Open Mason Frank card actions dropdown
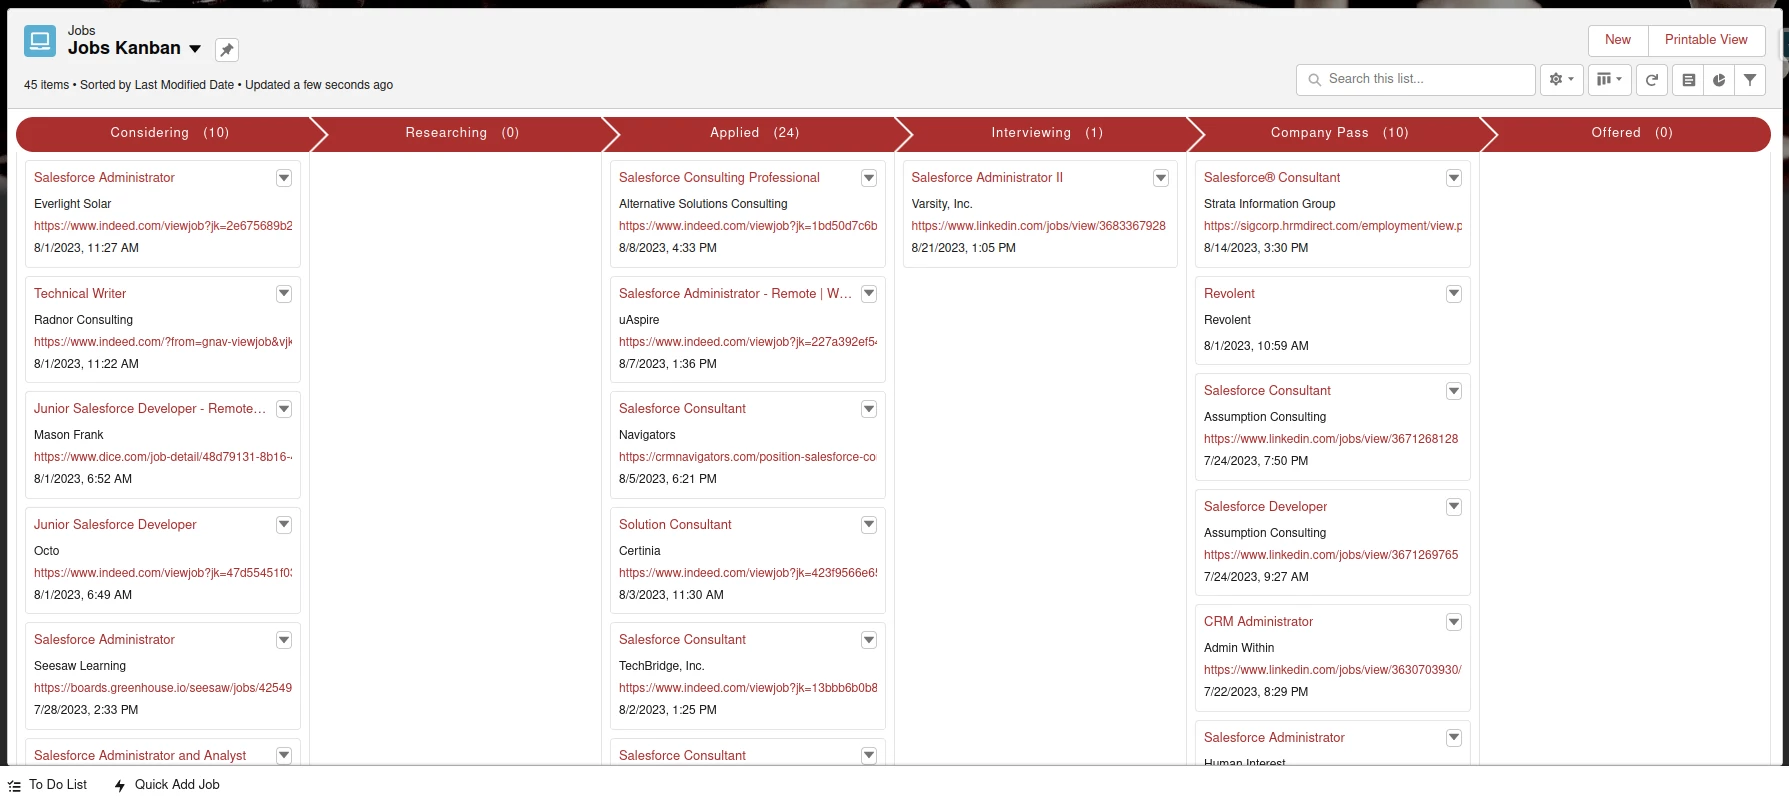Screen dimensions: 1789x806 (284, 409)
